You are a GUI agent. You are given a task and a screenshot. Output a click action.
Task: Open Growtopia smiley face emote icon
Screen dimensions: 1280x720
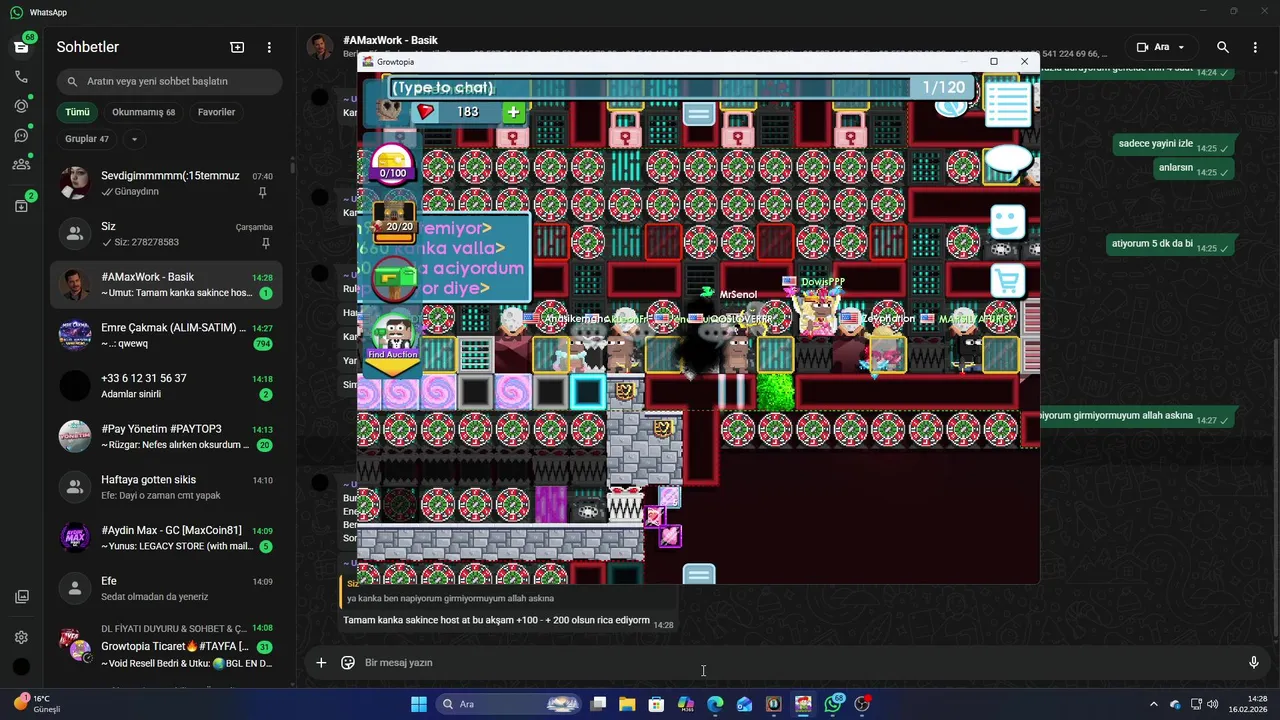(x=1008, y=222)
